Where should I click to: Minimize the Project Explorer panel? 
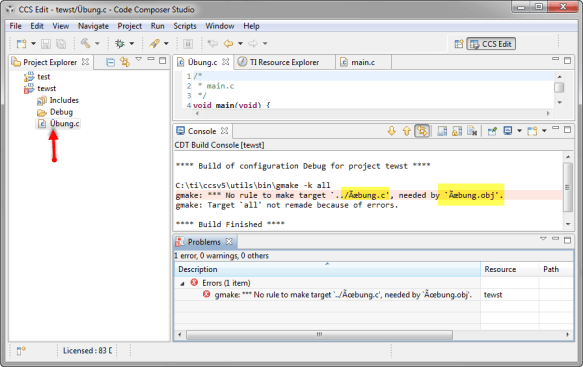pyautogui.click(x=151, y=59)
